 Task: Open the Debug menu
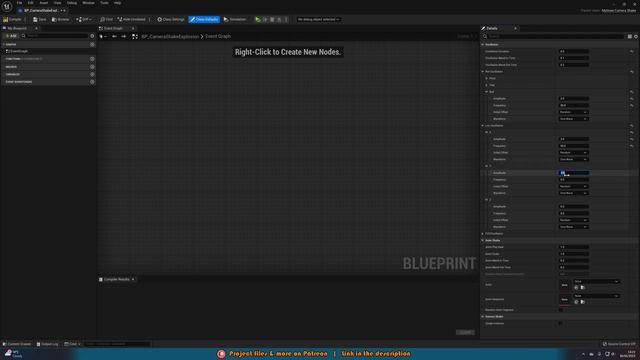(71, 3)
